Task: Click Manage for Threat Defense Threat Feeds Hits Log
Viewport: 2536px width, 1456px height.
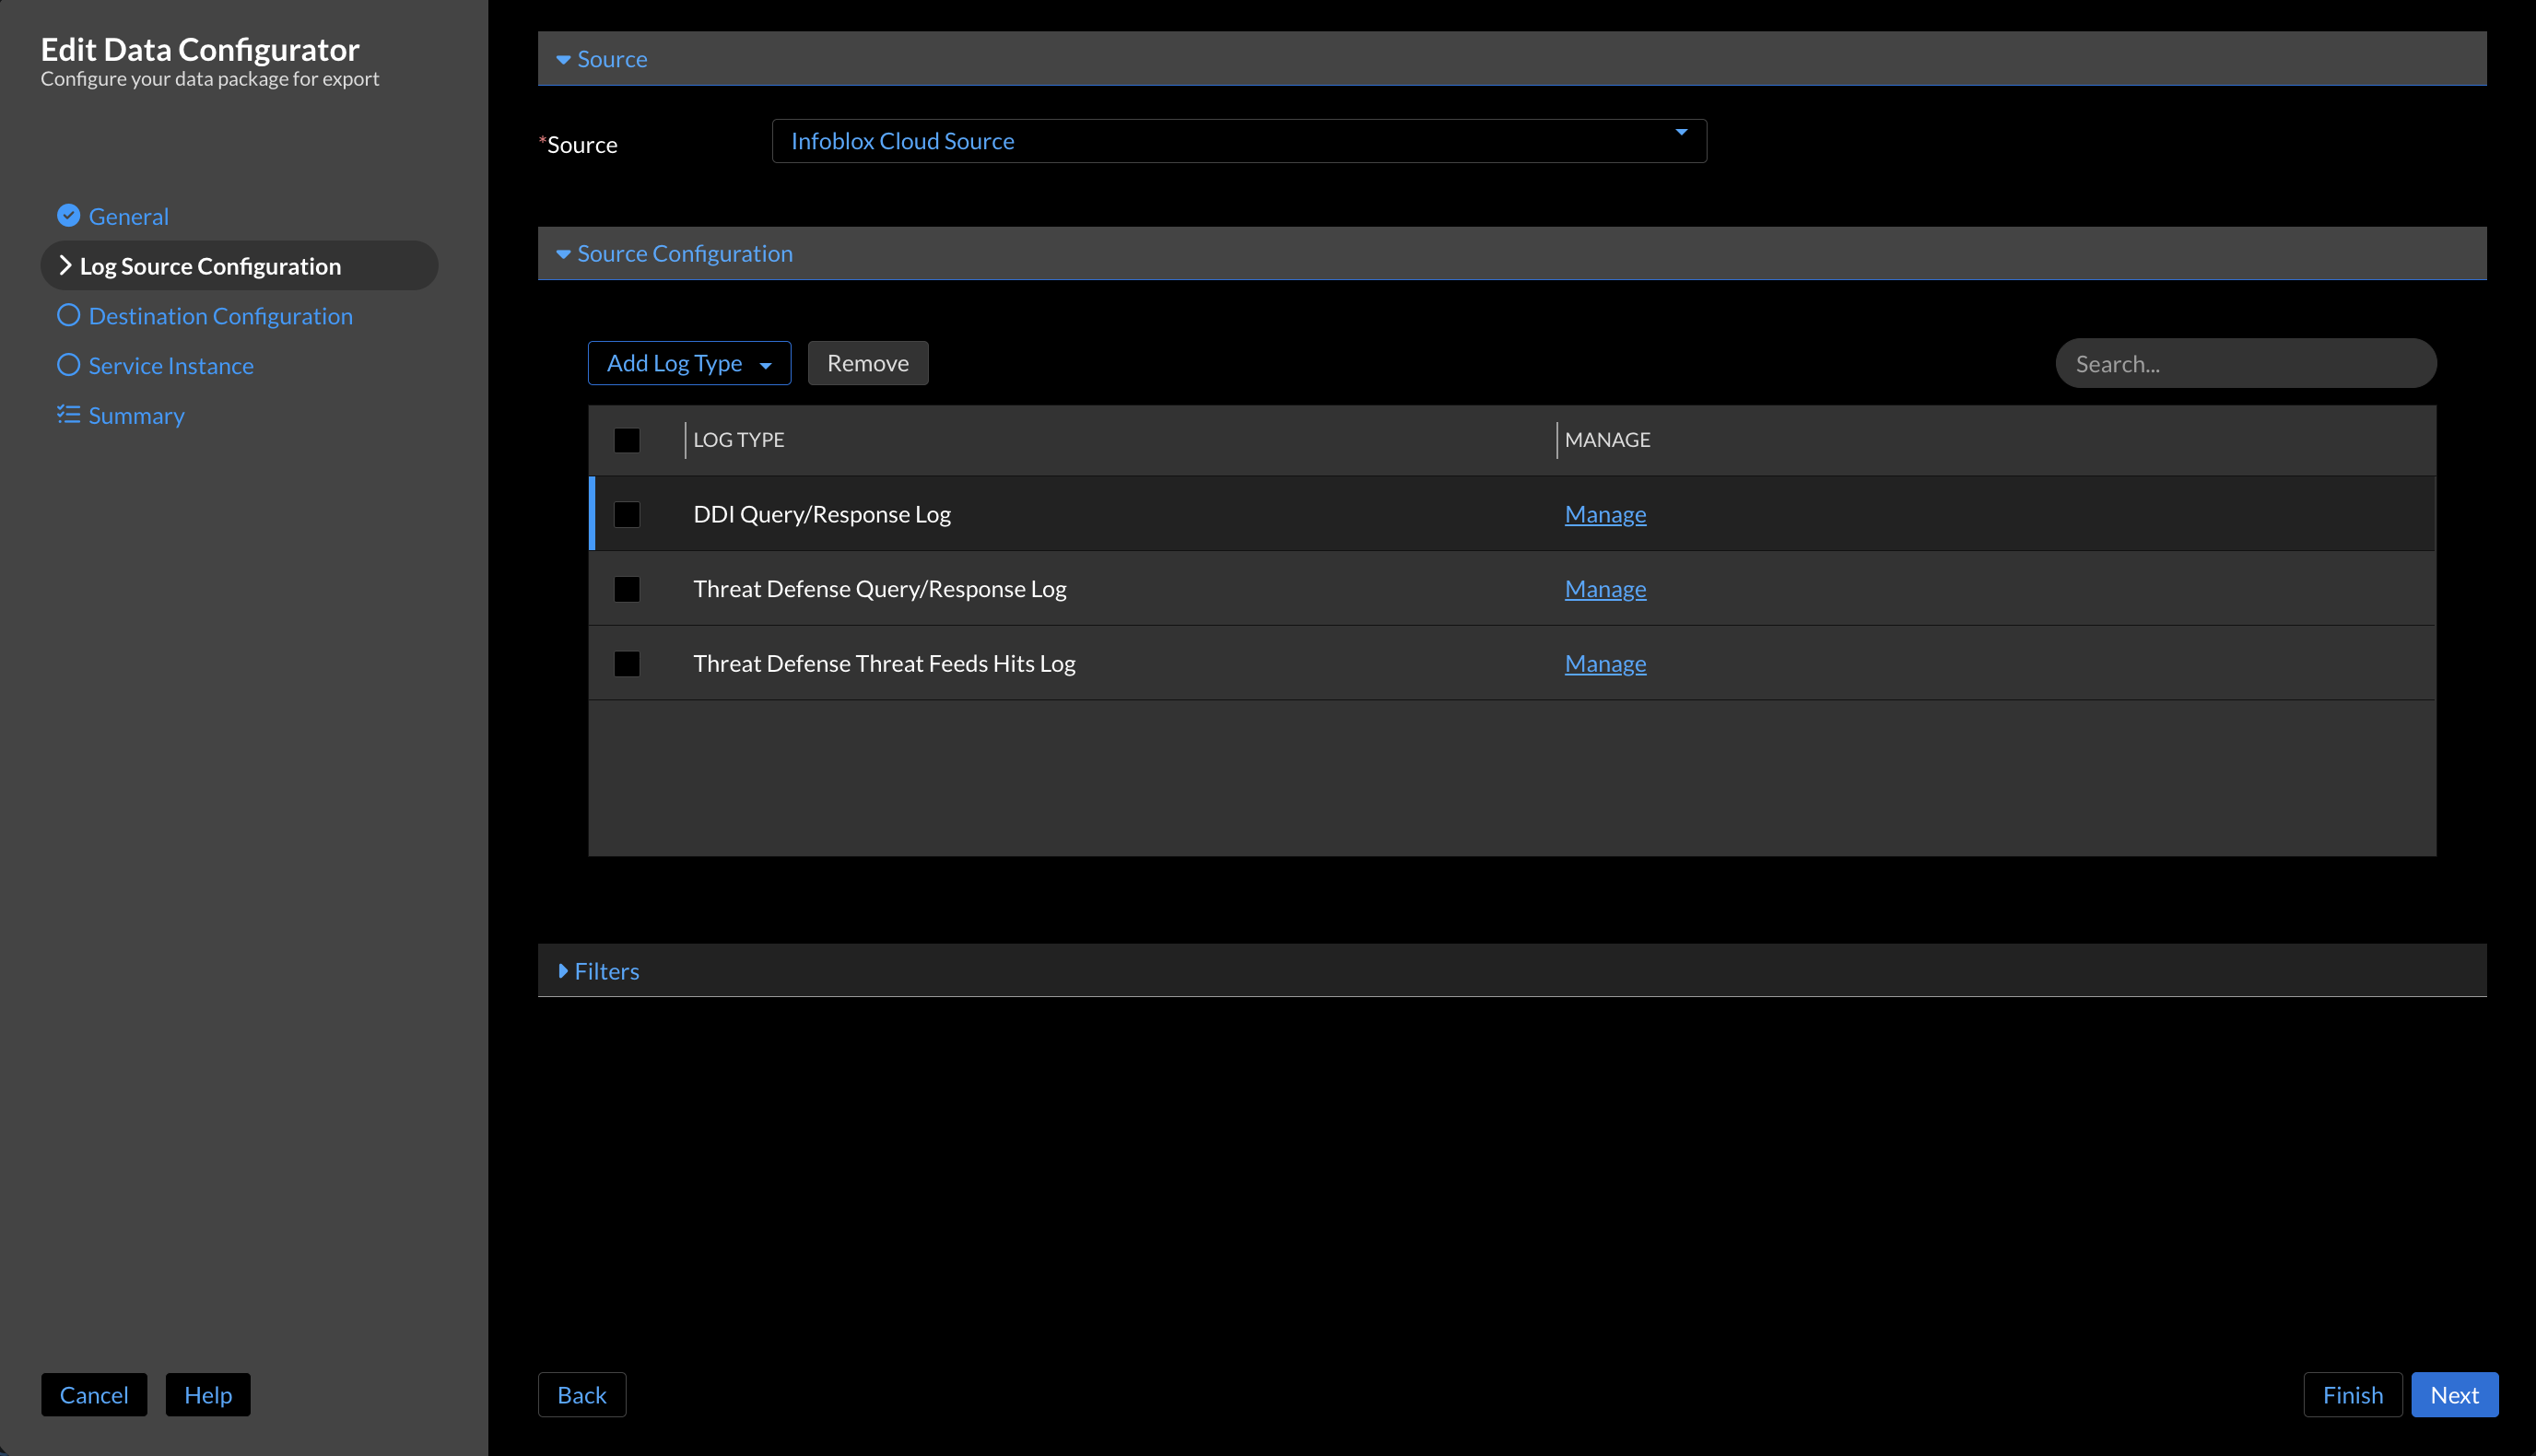Action: [x=1604, y=662]
